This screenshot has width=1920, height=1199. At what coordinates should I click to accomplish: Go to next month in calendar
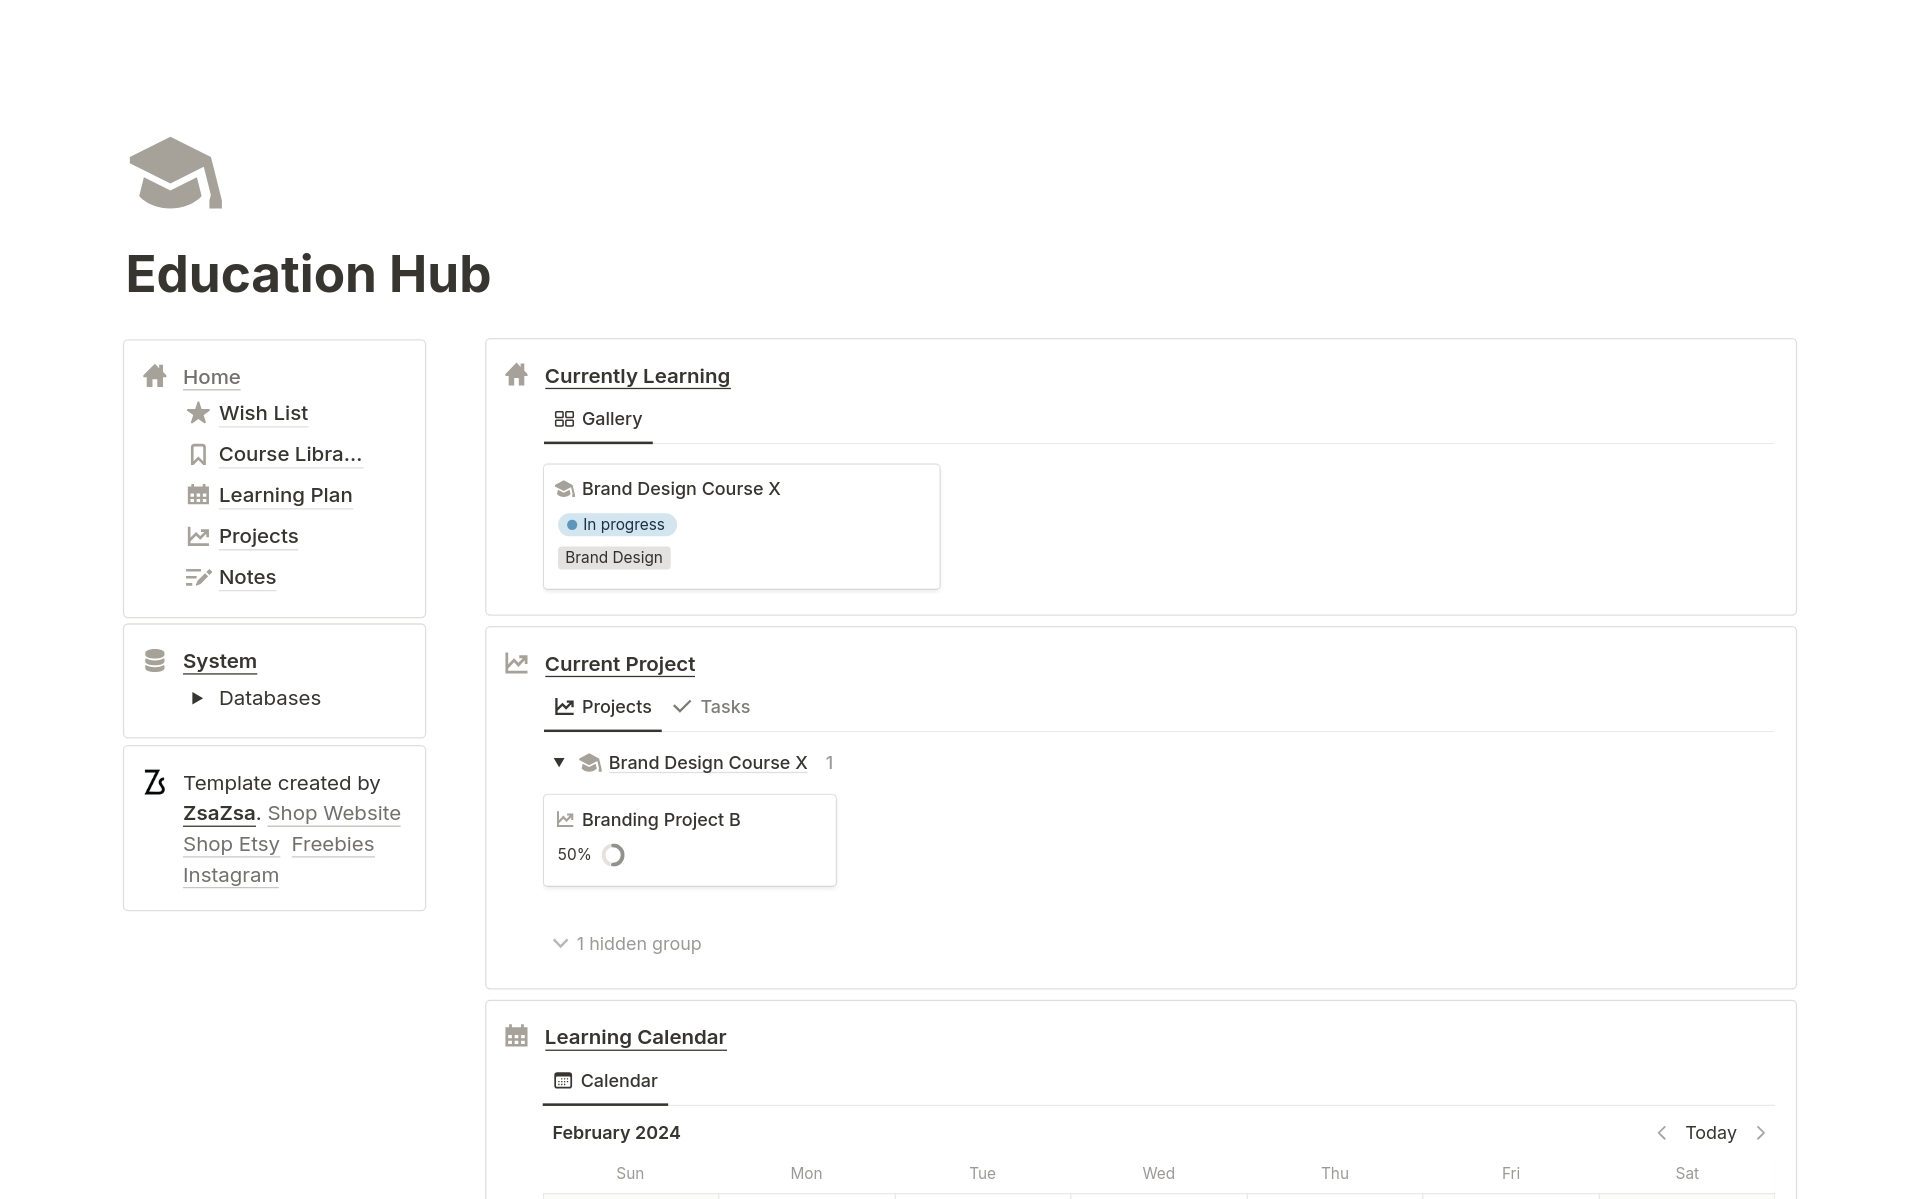pyautogui.click(x=1761, y=1133)
